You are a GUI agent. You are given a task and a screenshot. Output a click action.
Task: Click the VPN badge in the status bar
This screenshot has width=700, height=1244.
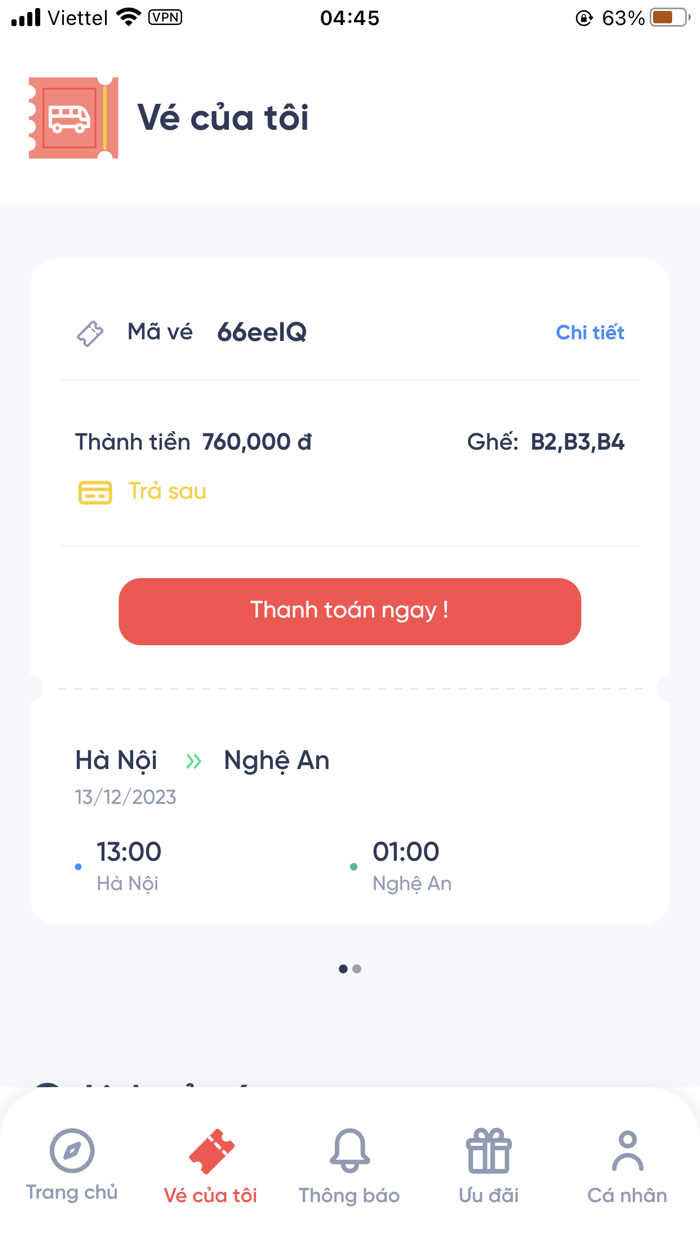click(166, 16)
